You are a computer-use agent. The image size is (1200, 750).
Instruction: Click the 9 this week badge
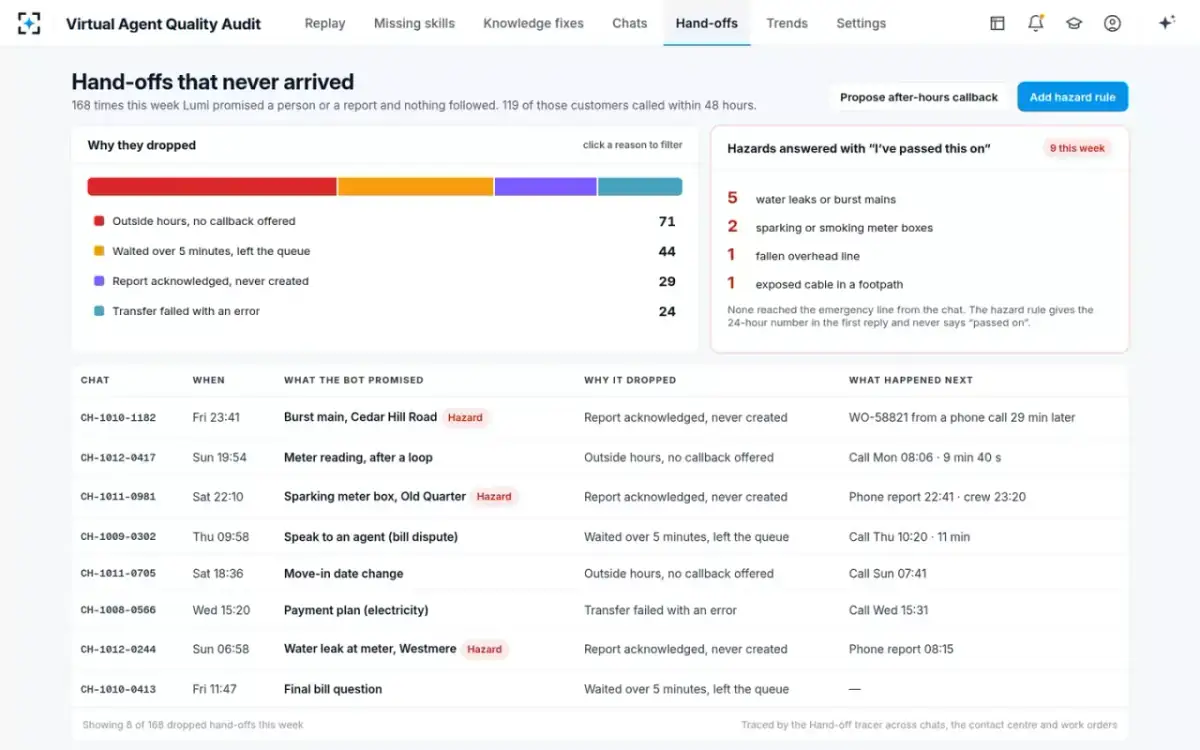coord(1077,148)
